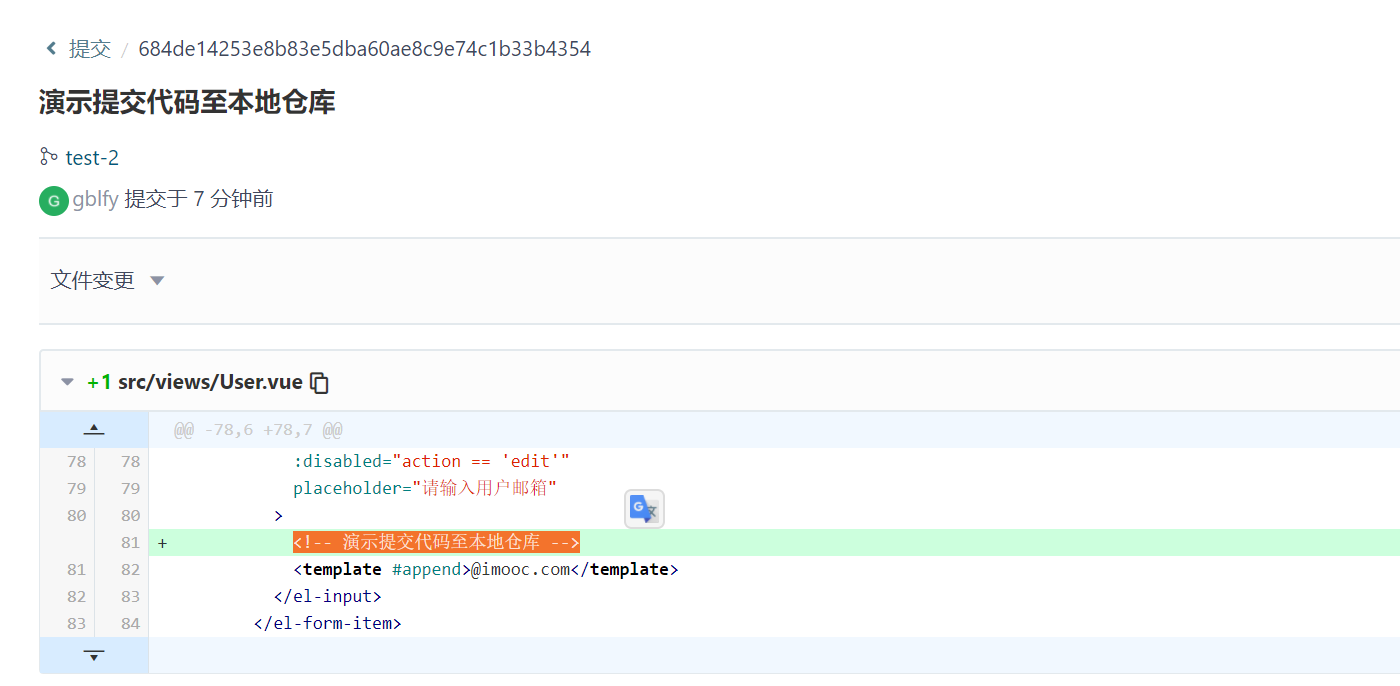Collapse the src/views/User.vue file diff
This screenshot has width=1400, height=686.
click(67, 382)
